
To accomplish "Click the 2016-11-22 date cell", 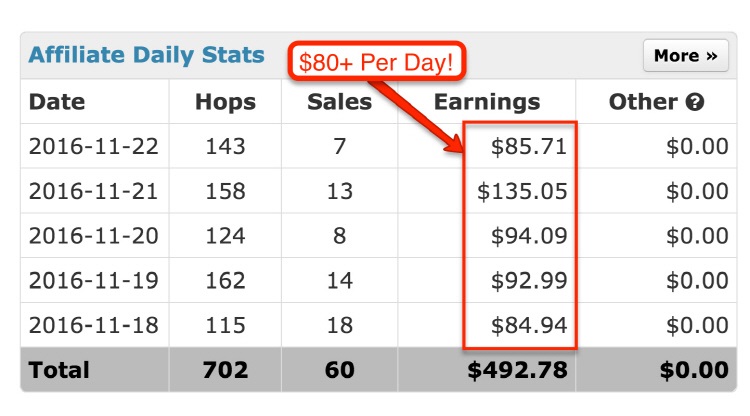I will coord(94,146).
